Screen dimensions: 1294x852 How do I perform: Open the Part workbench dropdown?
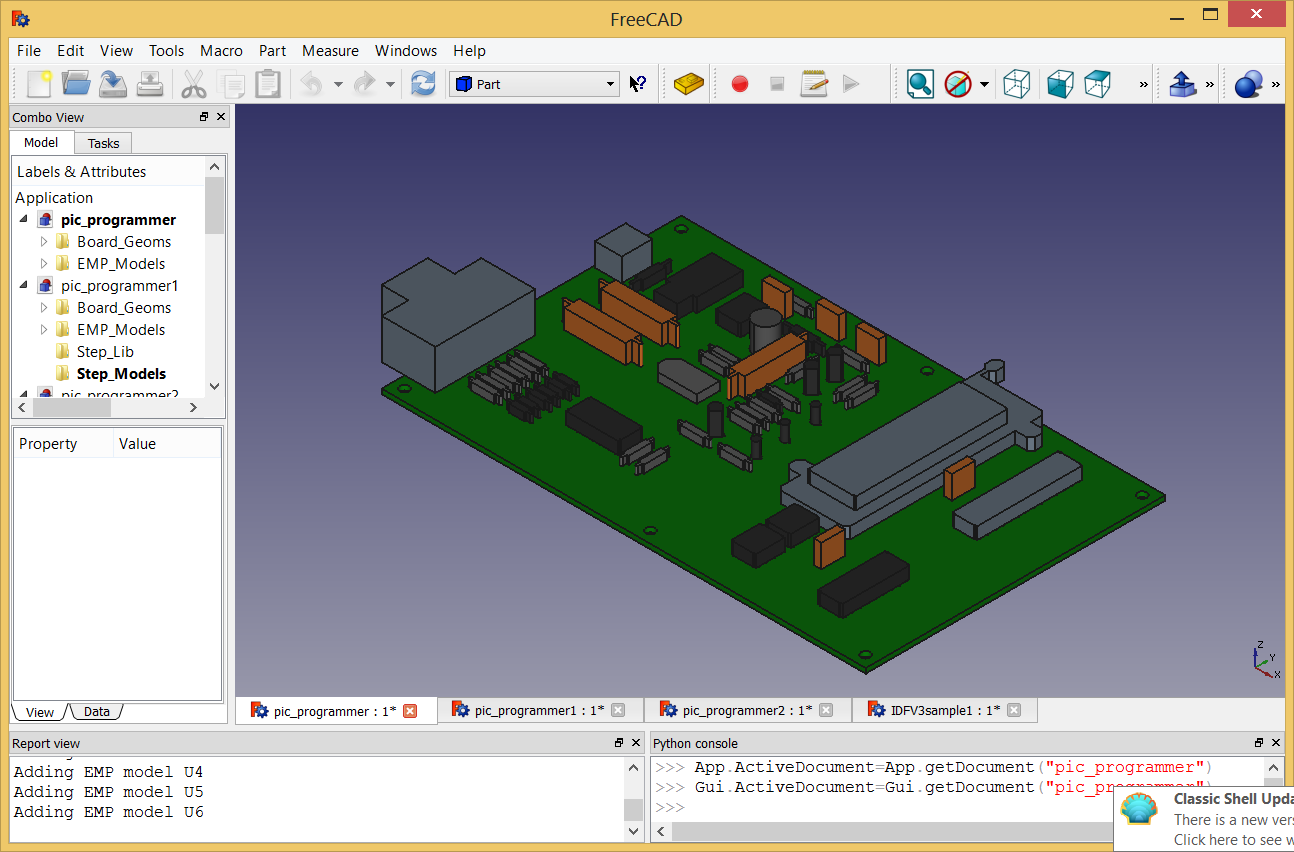click(x=535, y=84)
